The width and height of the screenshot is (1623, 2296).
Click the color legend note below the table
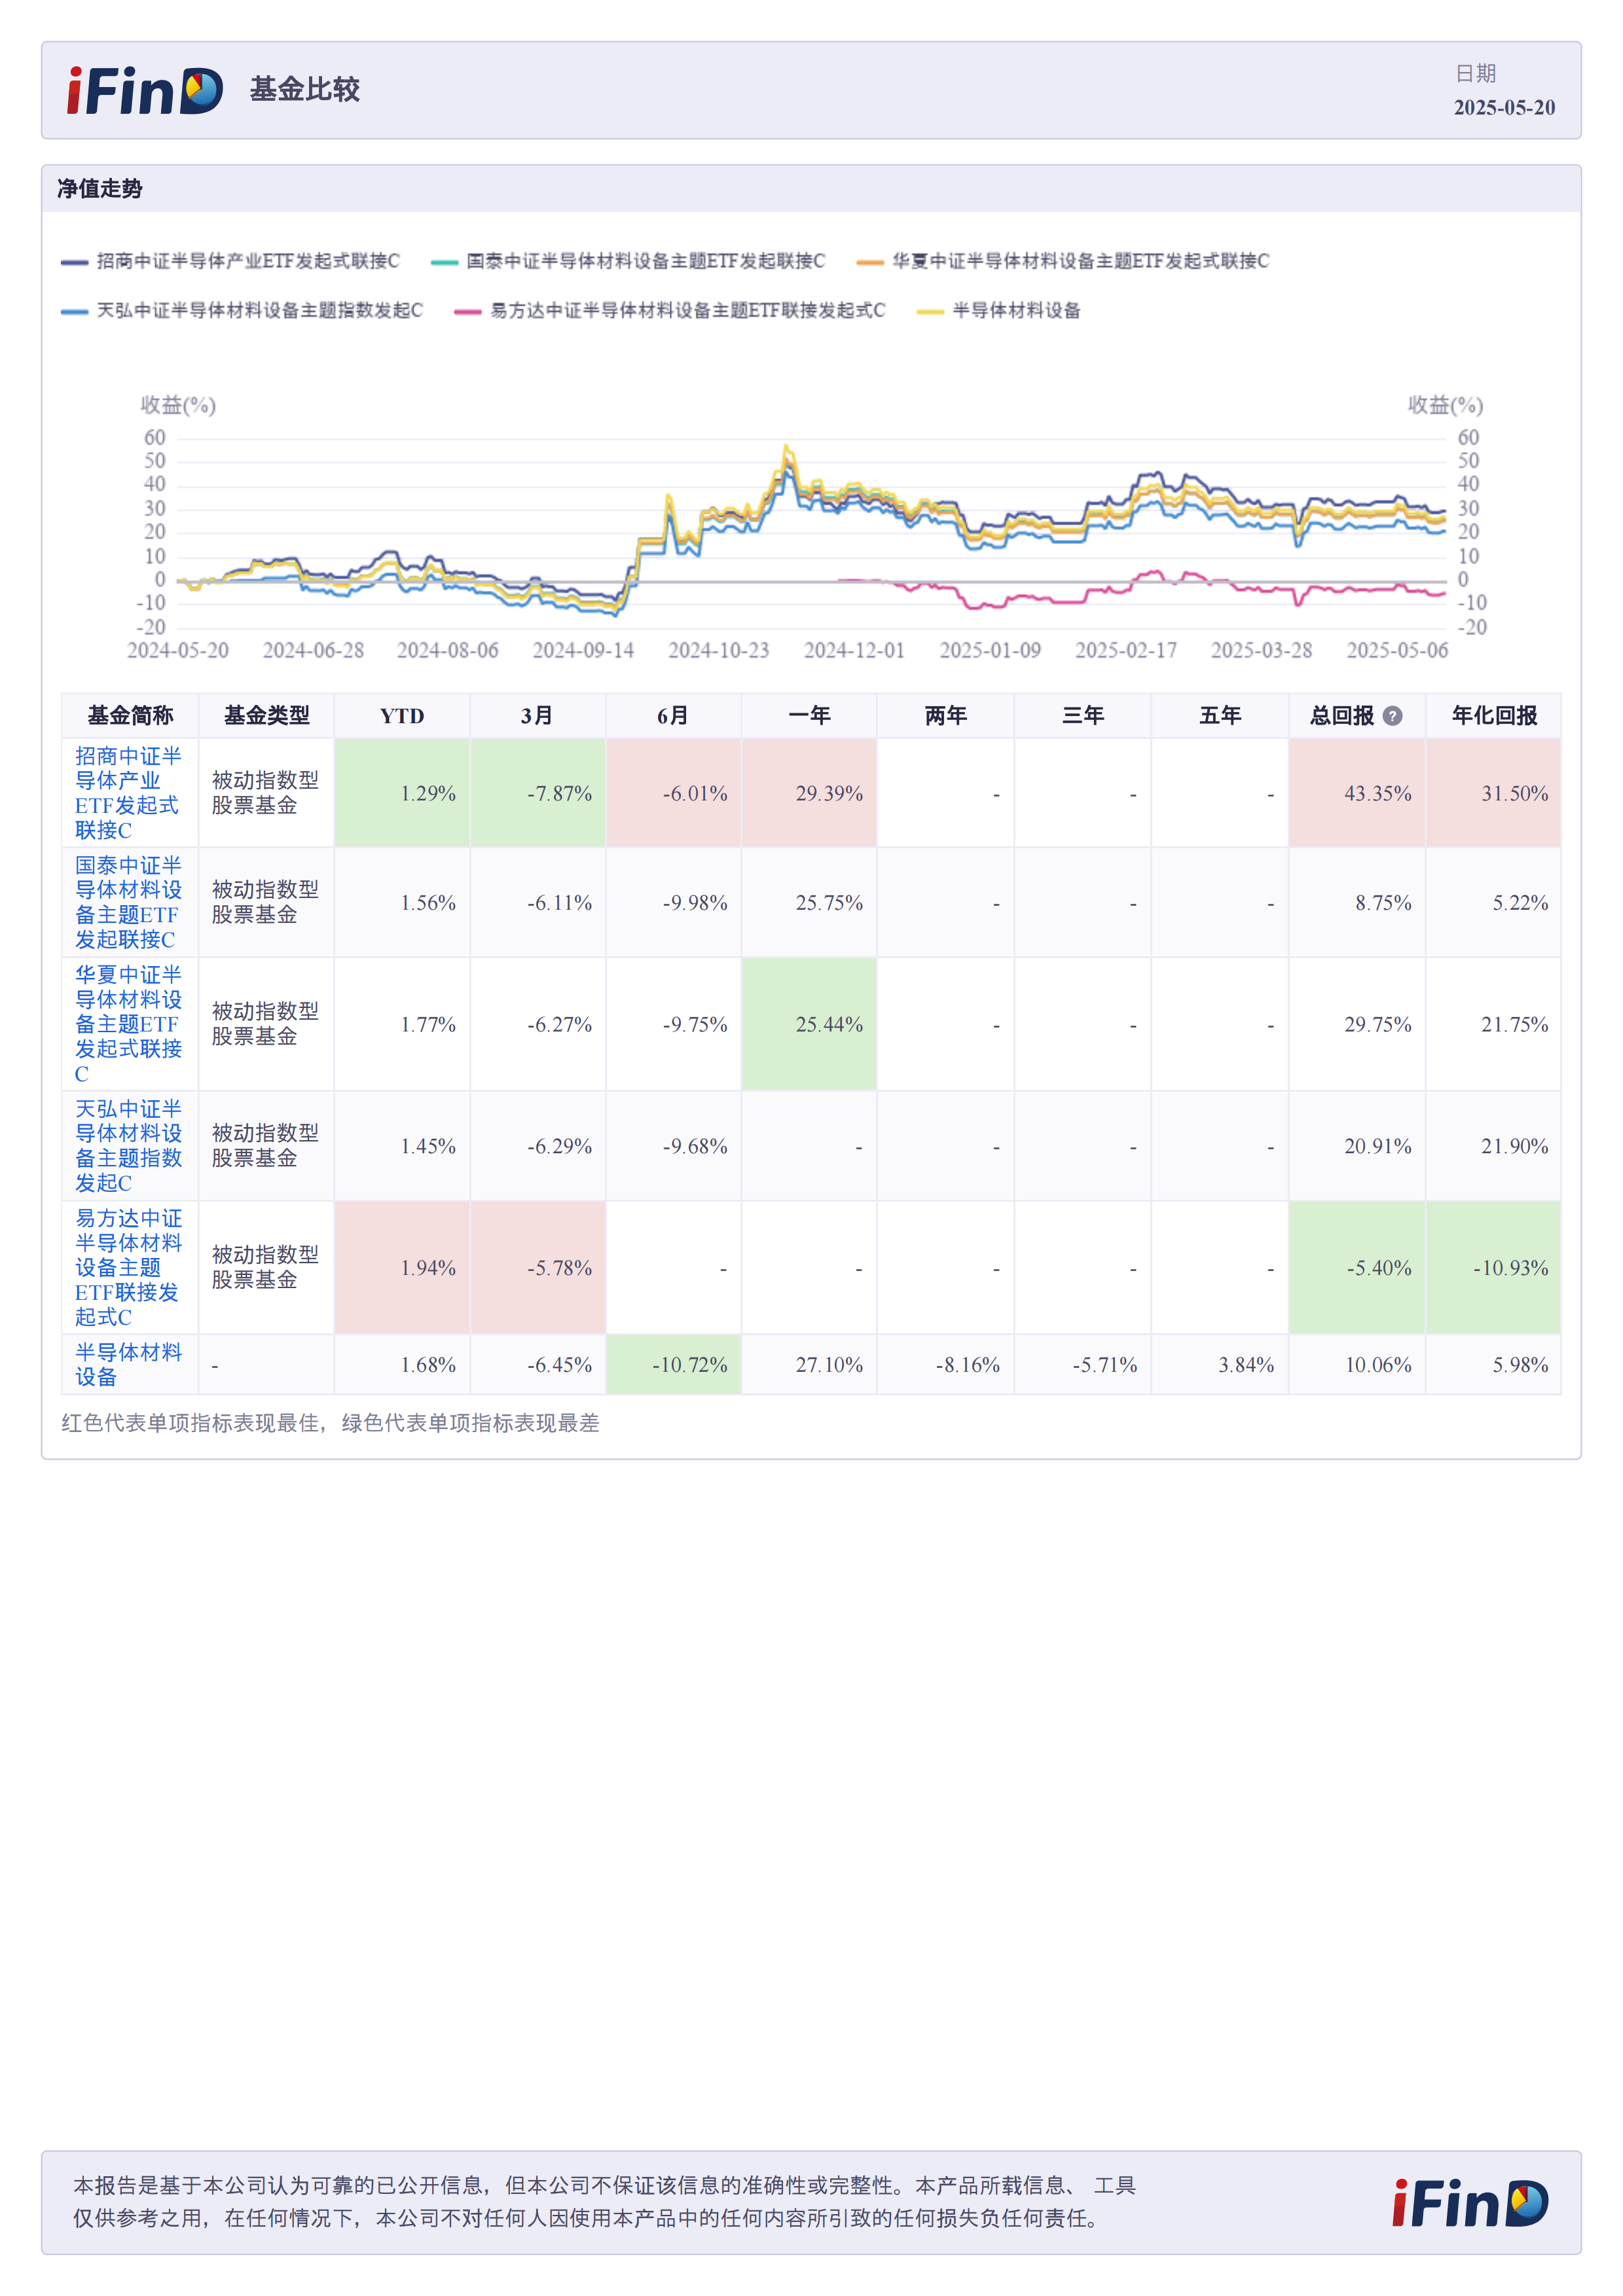click(x=330, y=1423)
